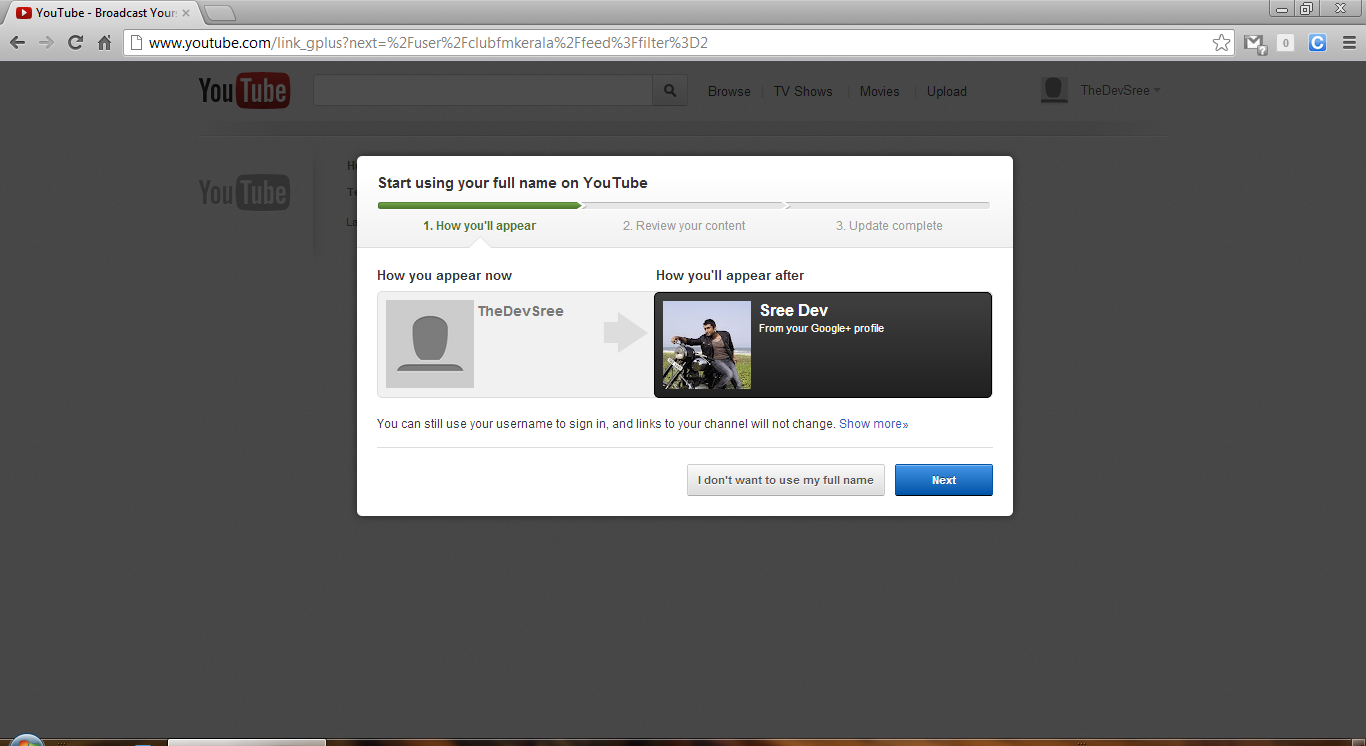Select the YouTube - Broadcast Yourself tab
The image size is (1366, 746).
pos(102,13)
